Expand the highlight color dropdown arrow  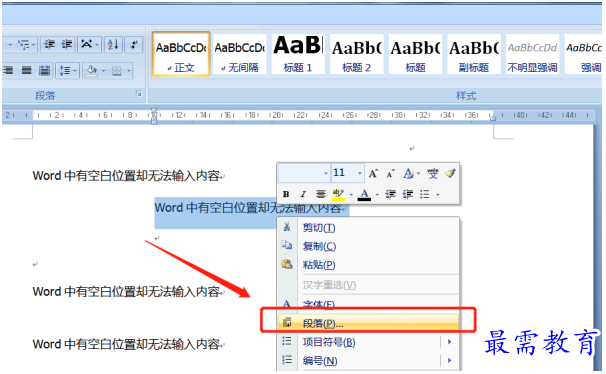click(x=351, y=194)
